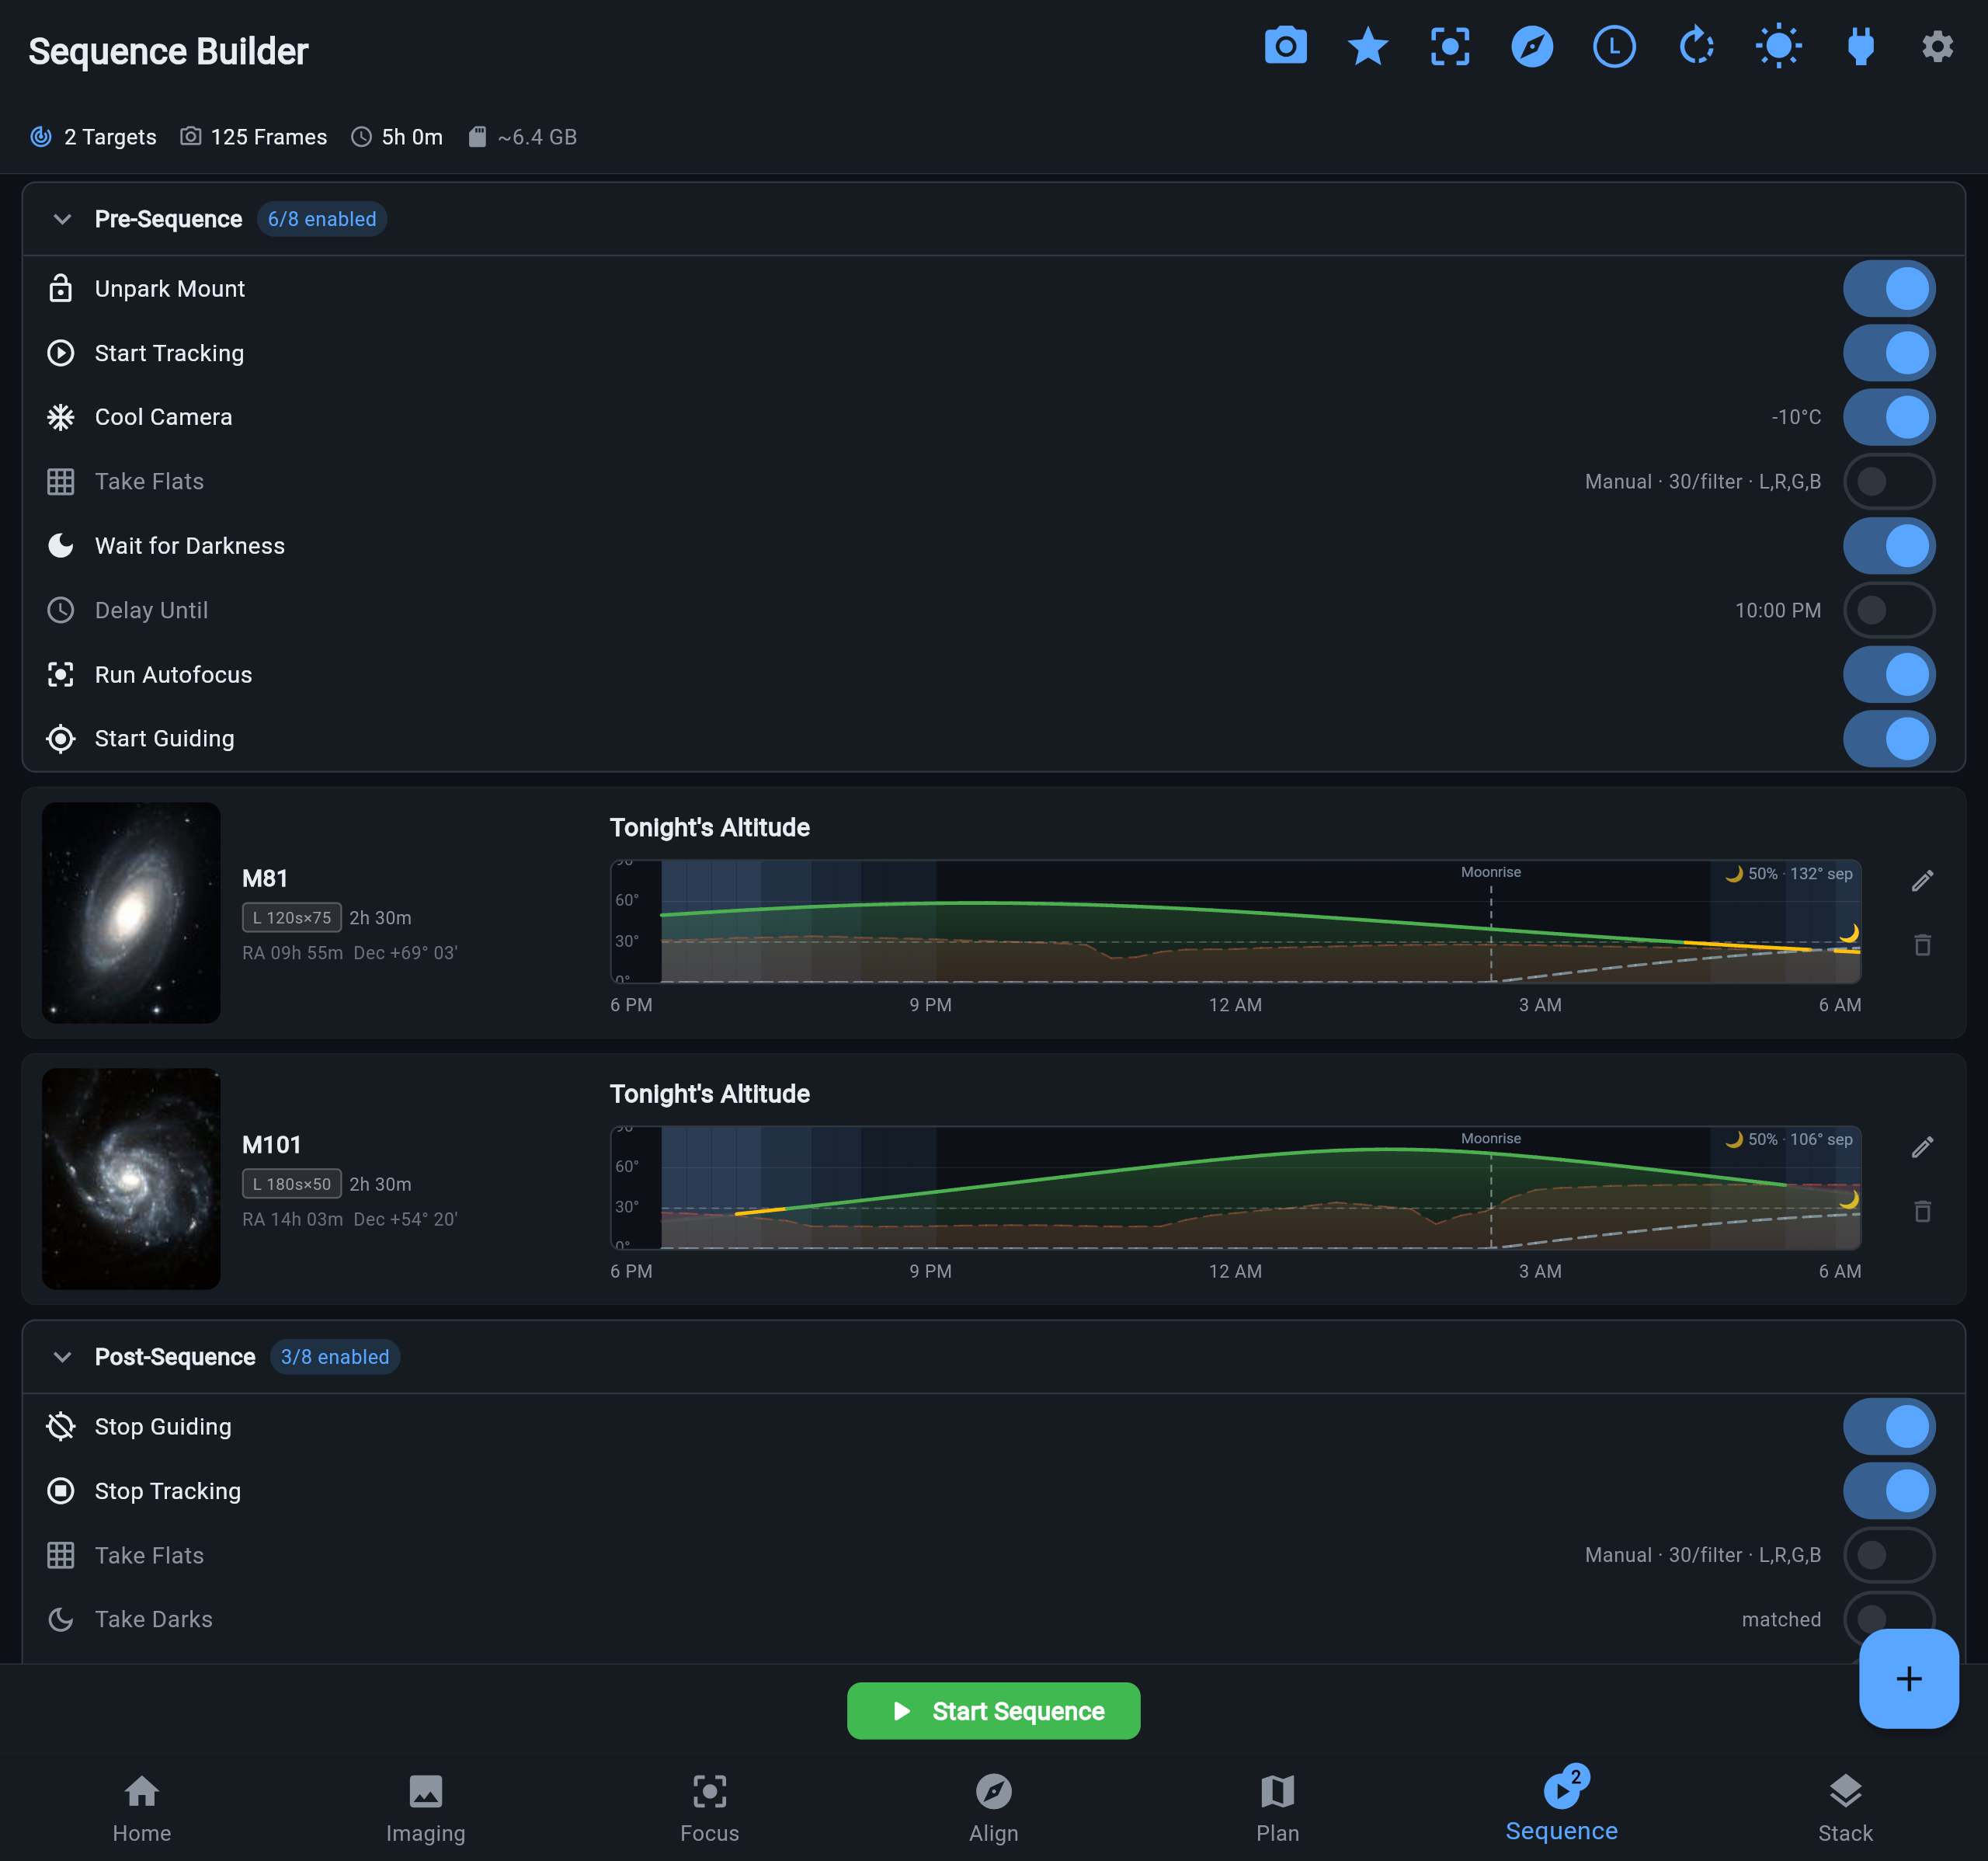Toggle Run Autofocus switch
1988x1861 pixels.
coord(1888,674)
